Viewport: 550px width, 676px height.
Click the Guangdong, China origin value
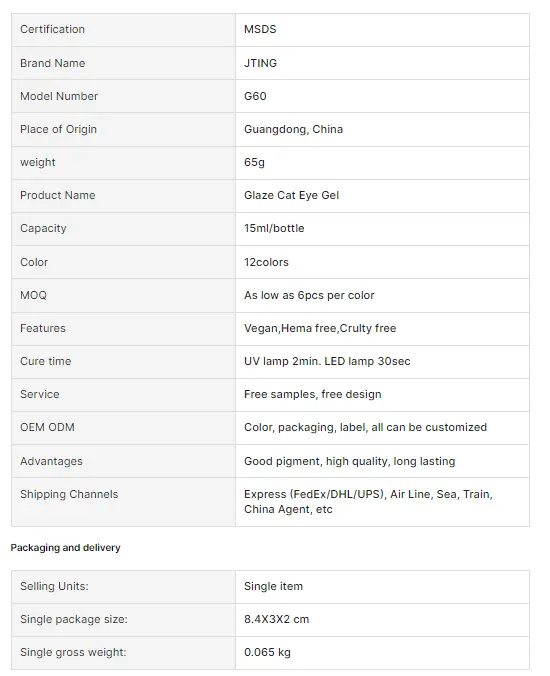(293, 129)
